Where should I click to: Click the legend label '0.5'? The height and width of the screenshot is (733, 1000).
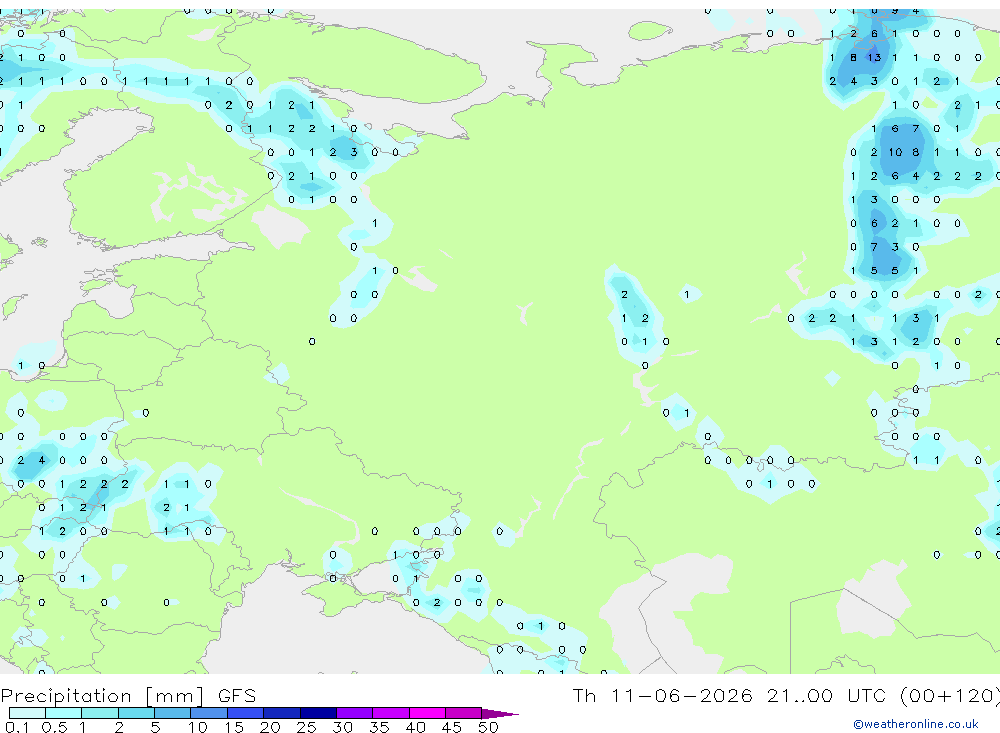point(54,727)
